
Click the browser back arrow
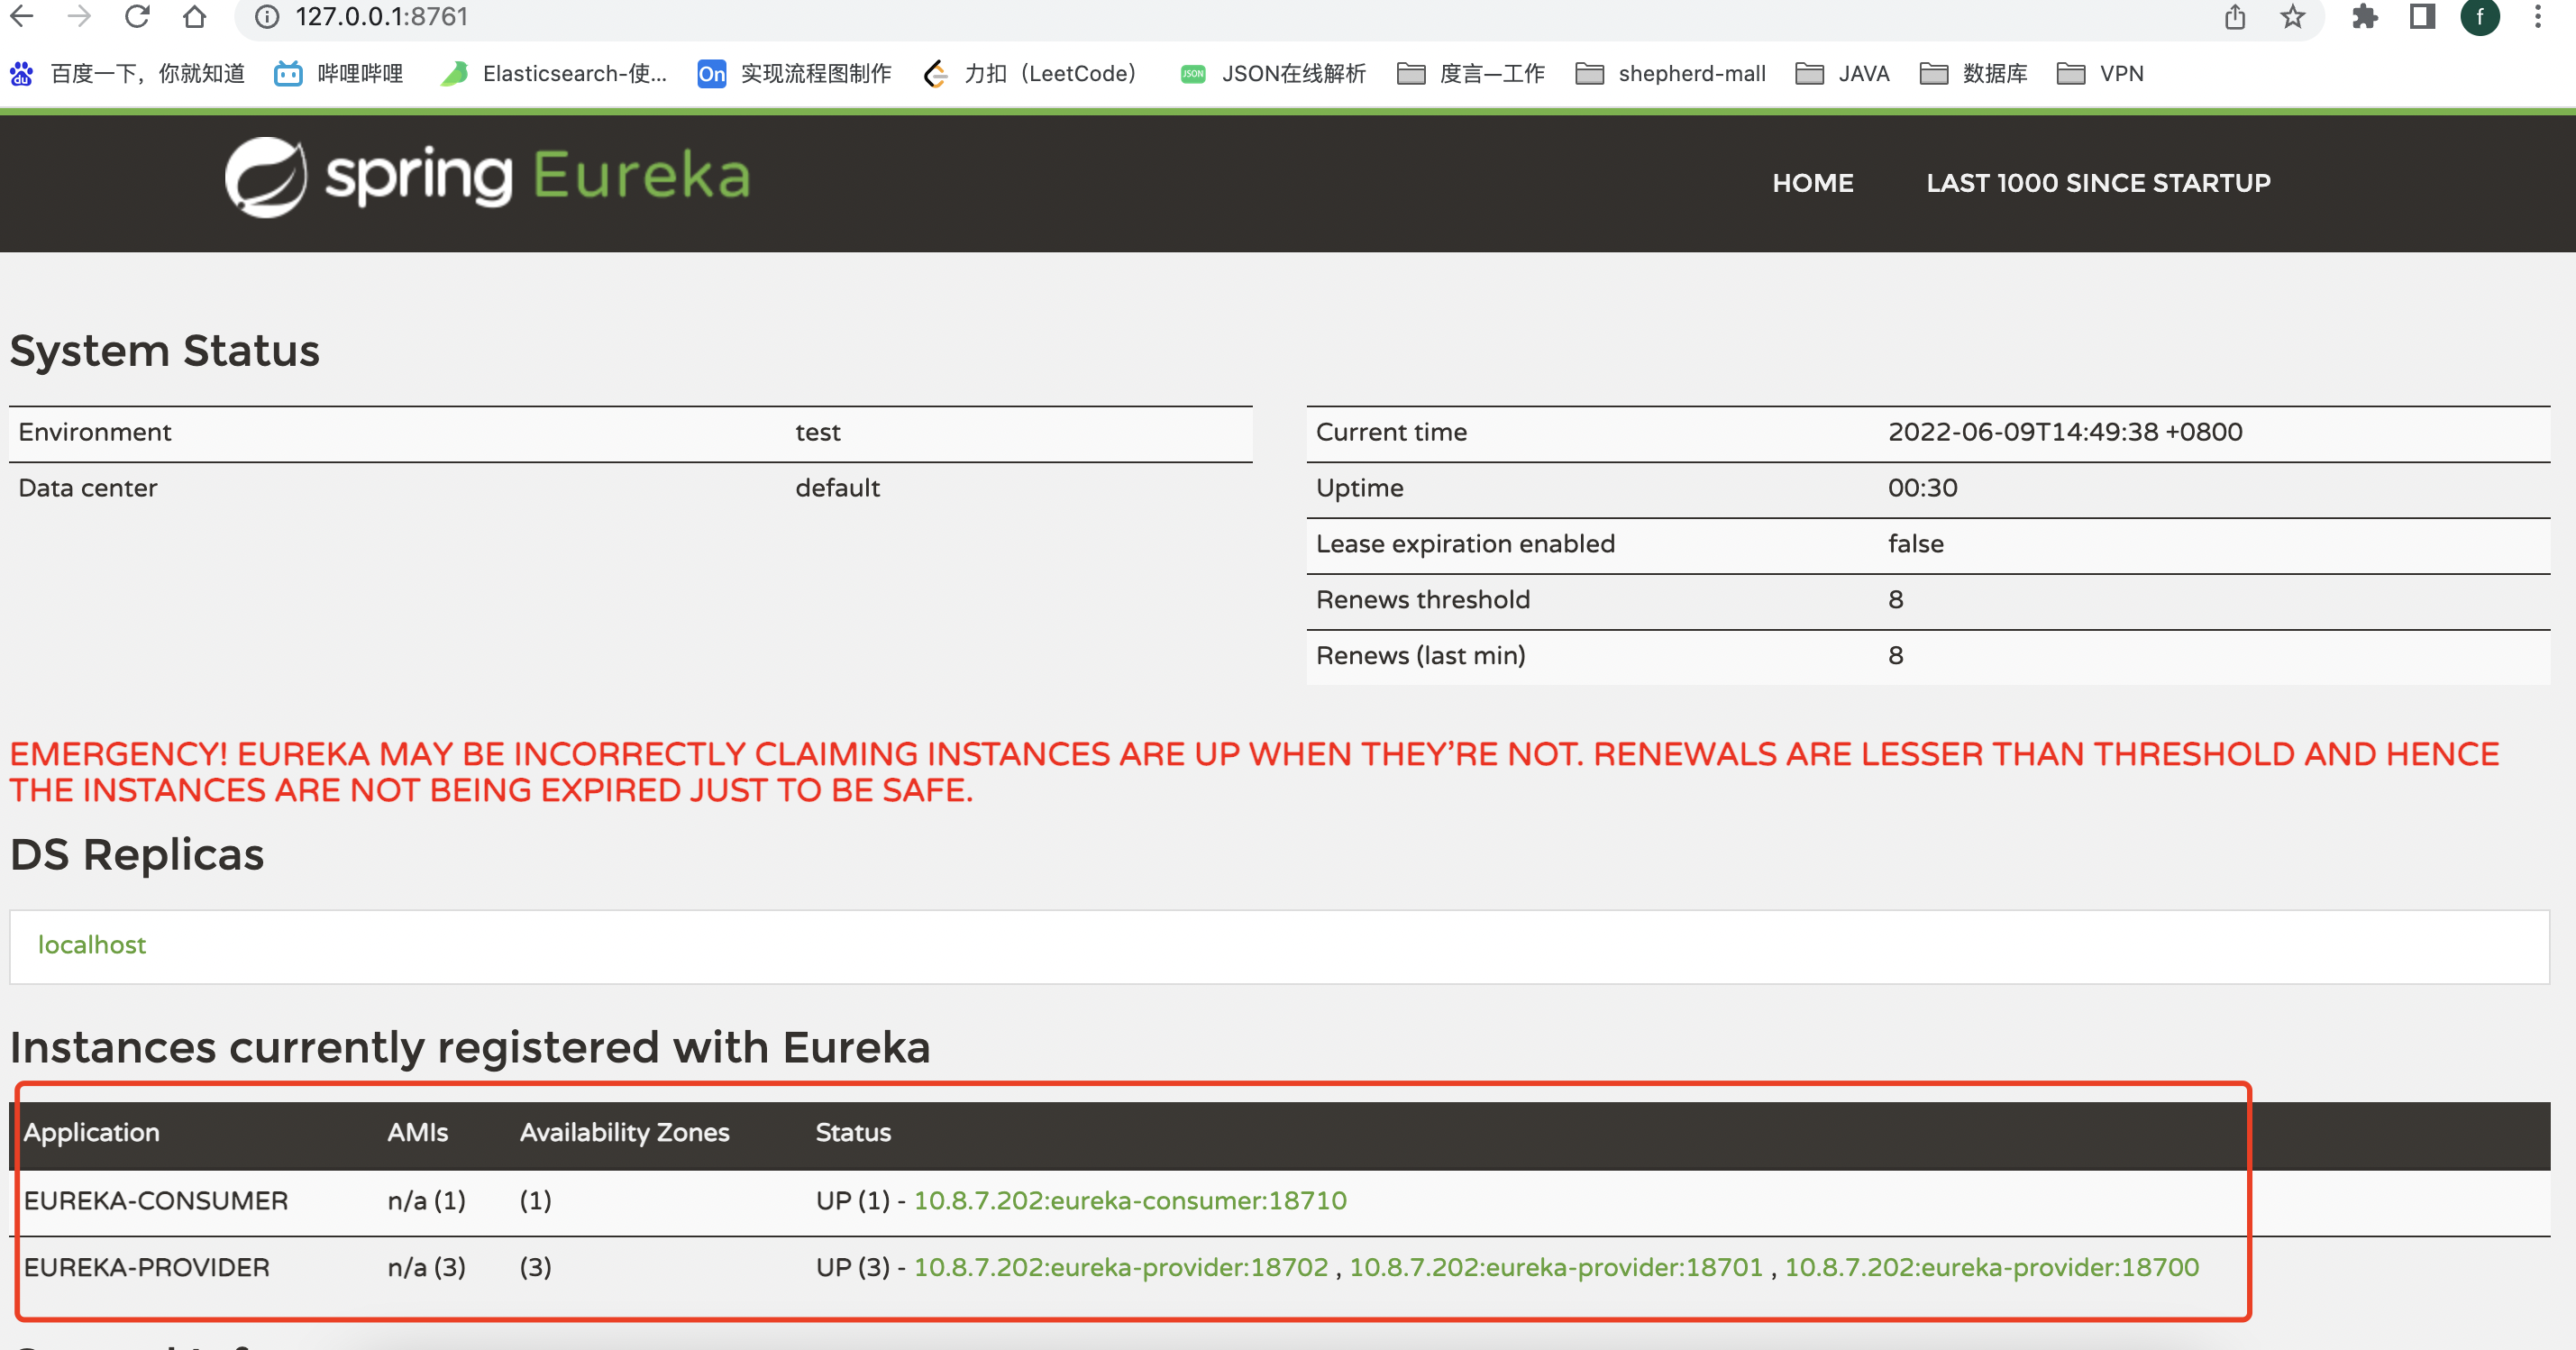(22, 16)
